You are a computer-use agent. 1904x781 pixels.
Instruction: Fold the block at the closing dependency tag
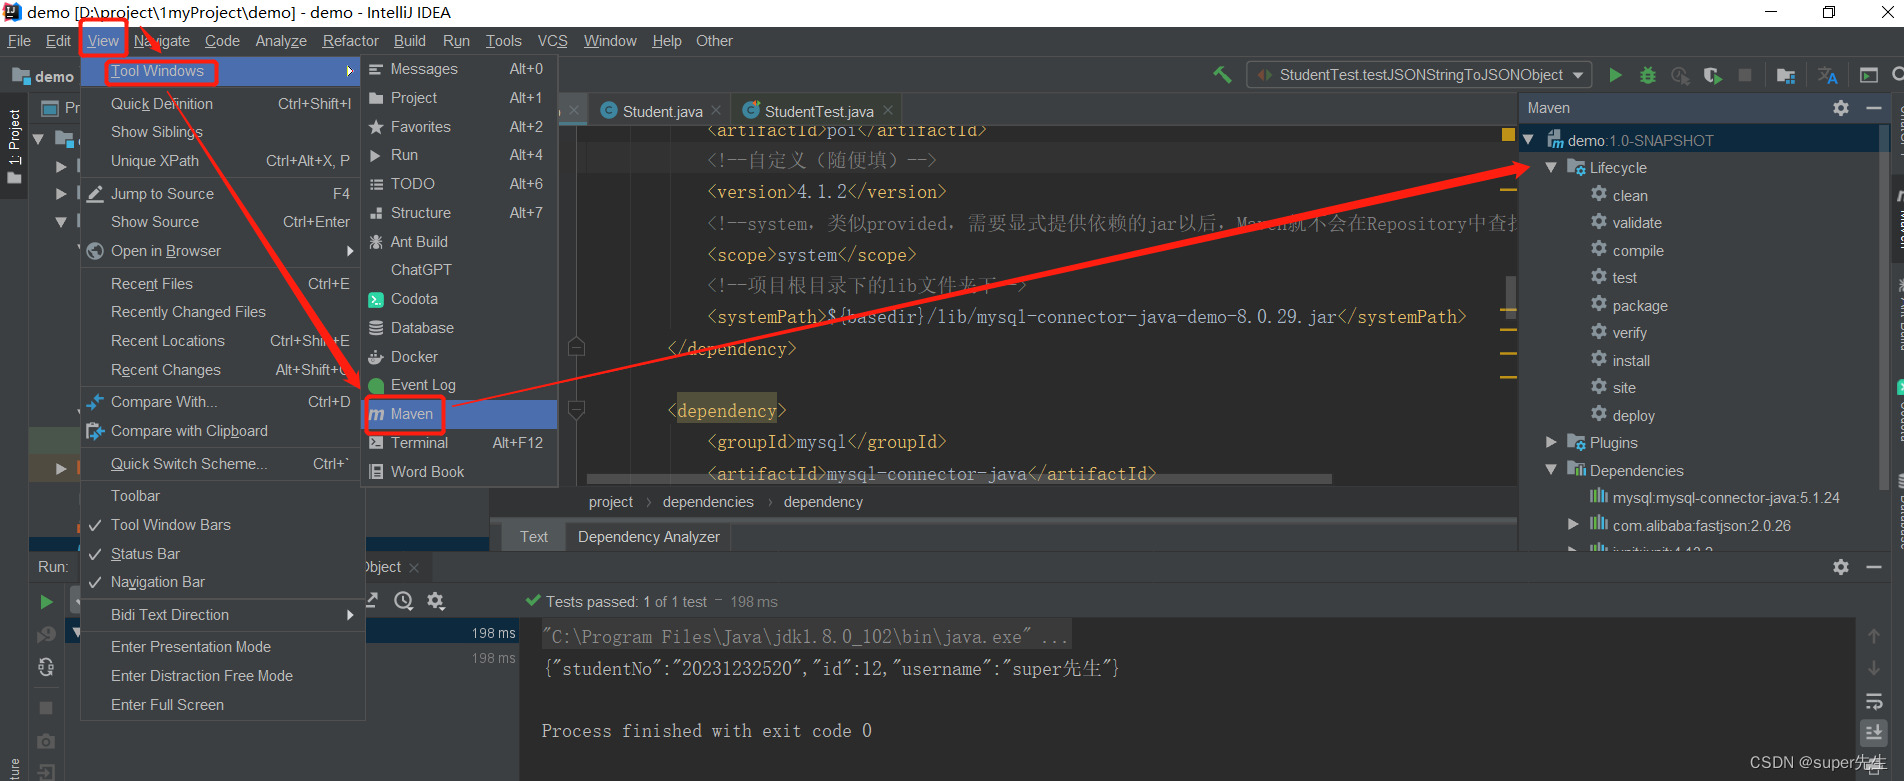[576, 347]
